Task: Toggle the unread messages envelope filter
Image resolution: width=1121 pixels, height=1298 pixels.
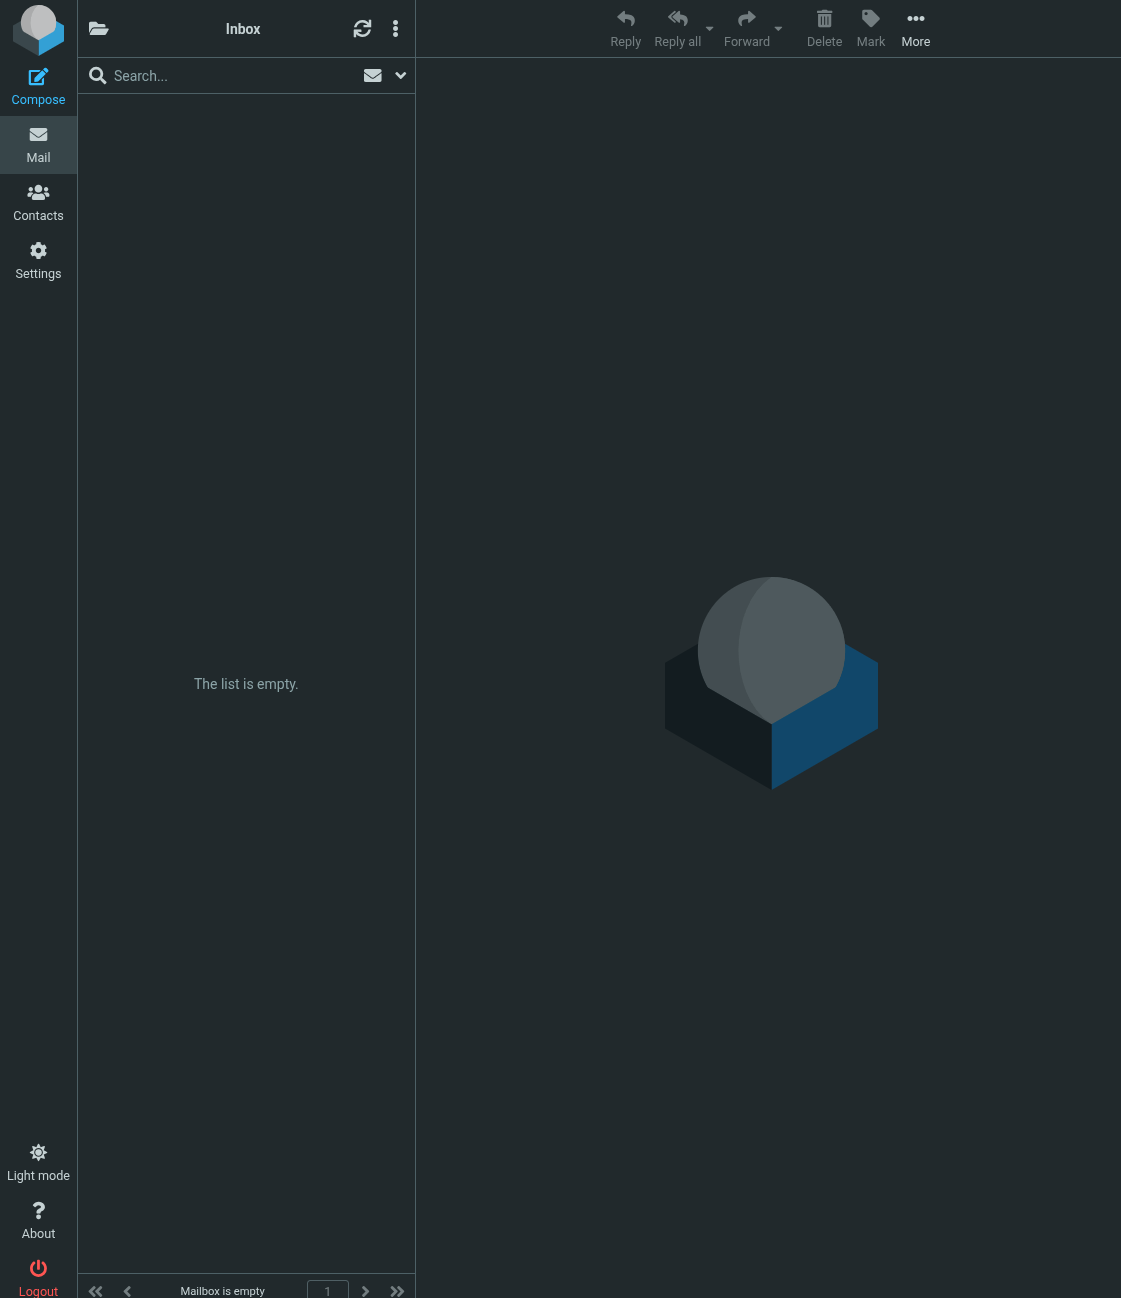Action: point(372,76)
